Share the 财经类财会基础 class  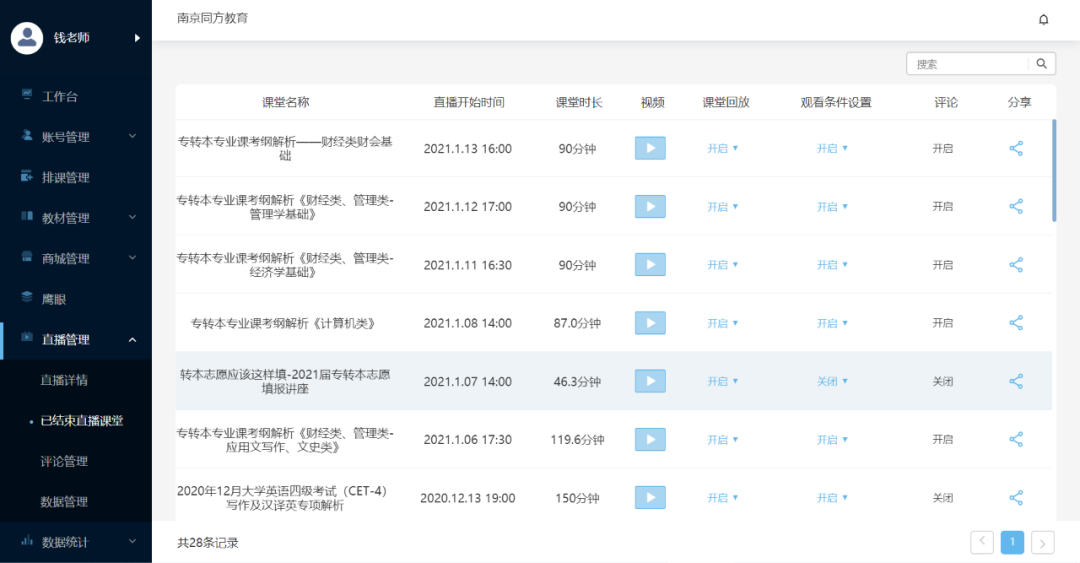click(x=1016, y=148)
